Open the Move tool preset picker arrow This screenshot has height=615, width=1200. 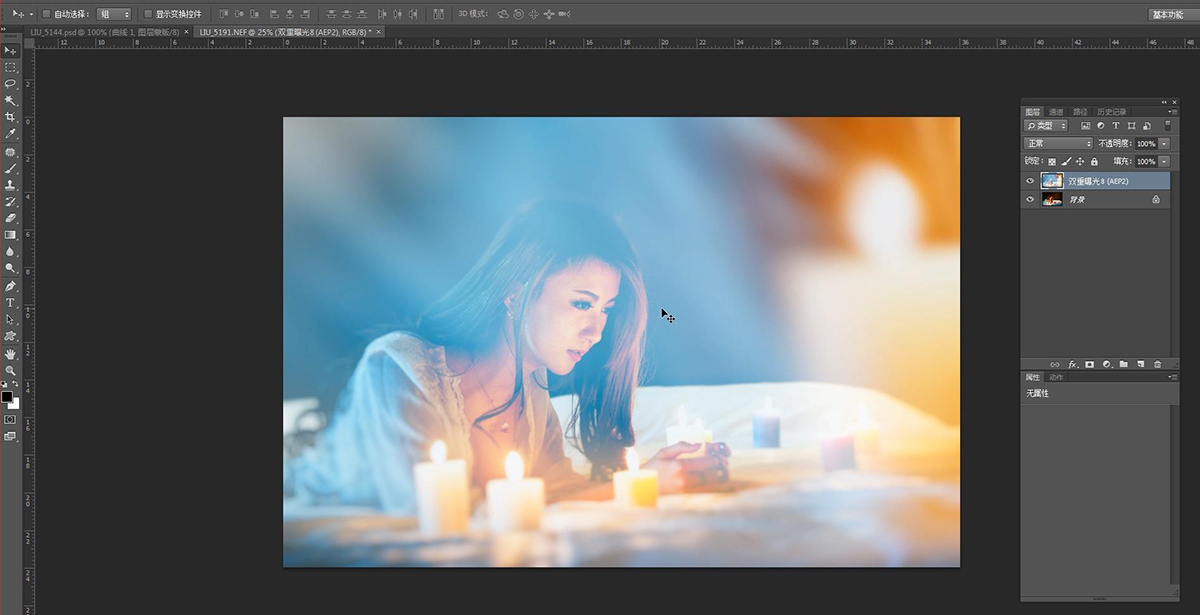tap(30, 14)
